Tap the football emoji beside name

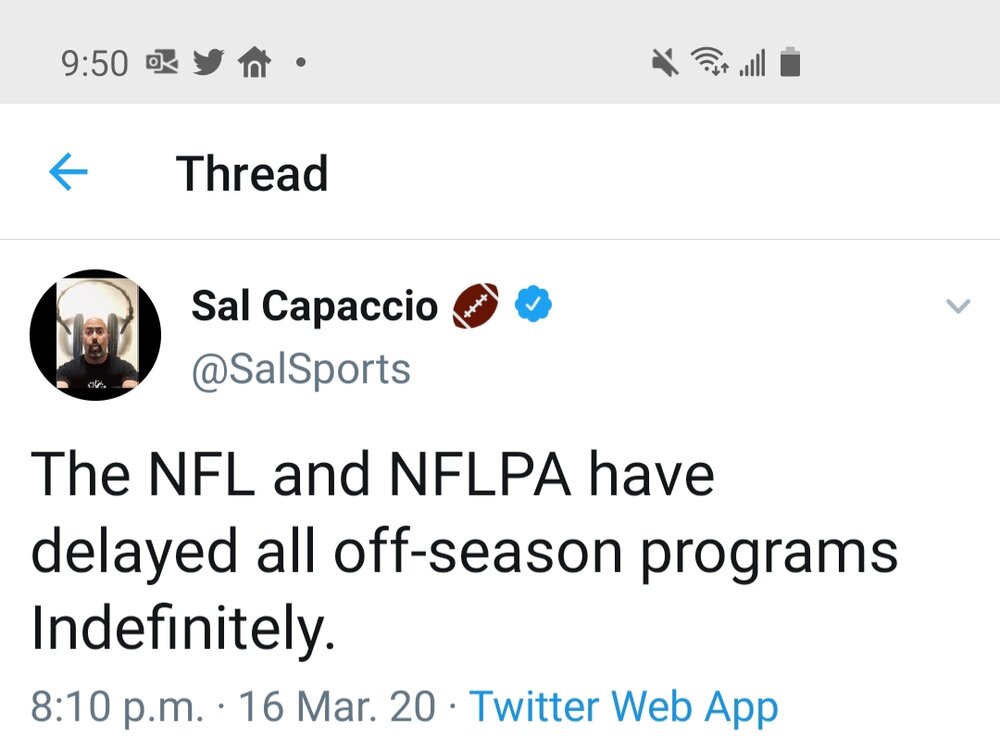pyautogui.click(x=476, y=305)
